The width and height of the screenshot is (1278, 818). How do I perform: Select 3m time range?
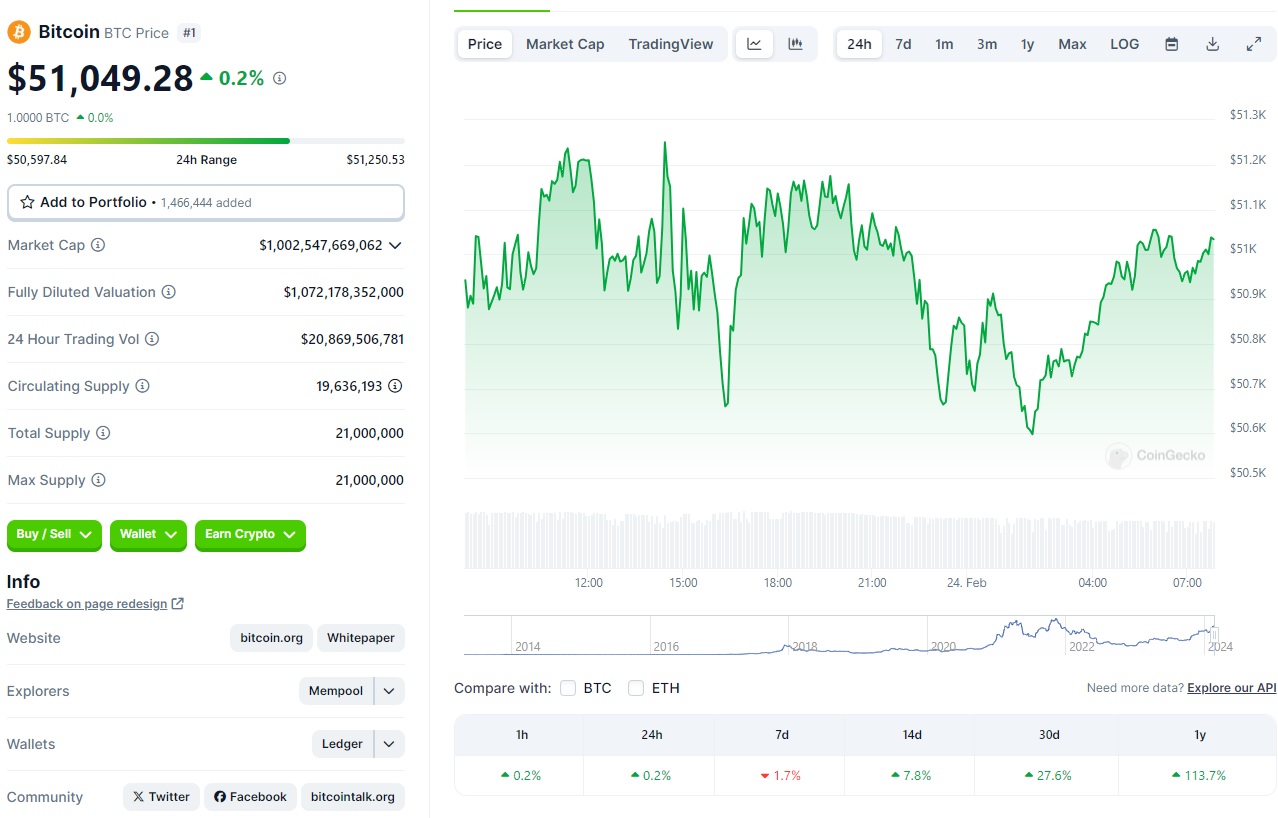987,44
